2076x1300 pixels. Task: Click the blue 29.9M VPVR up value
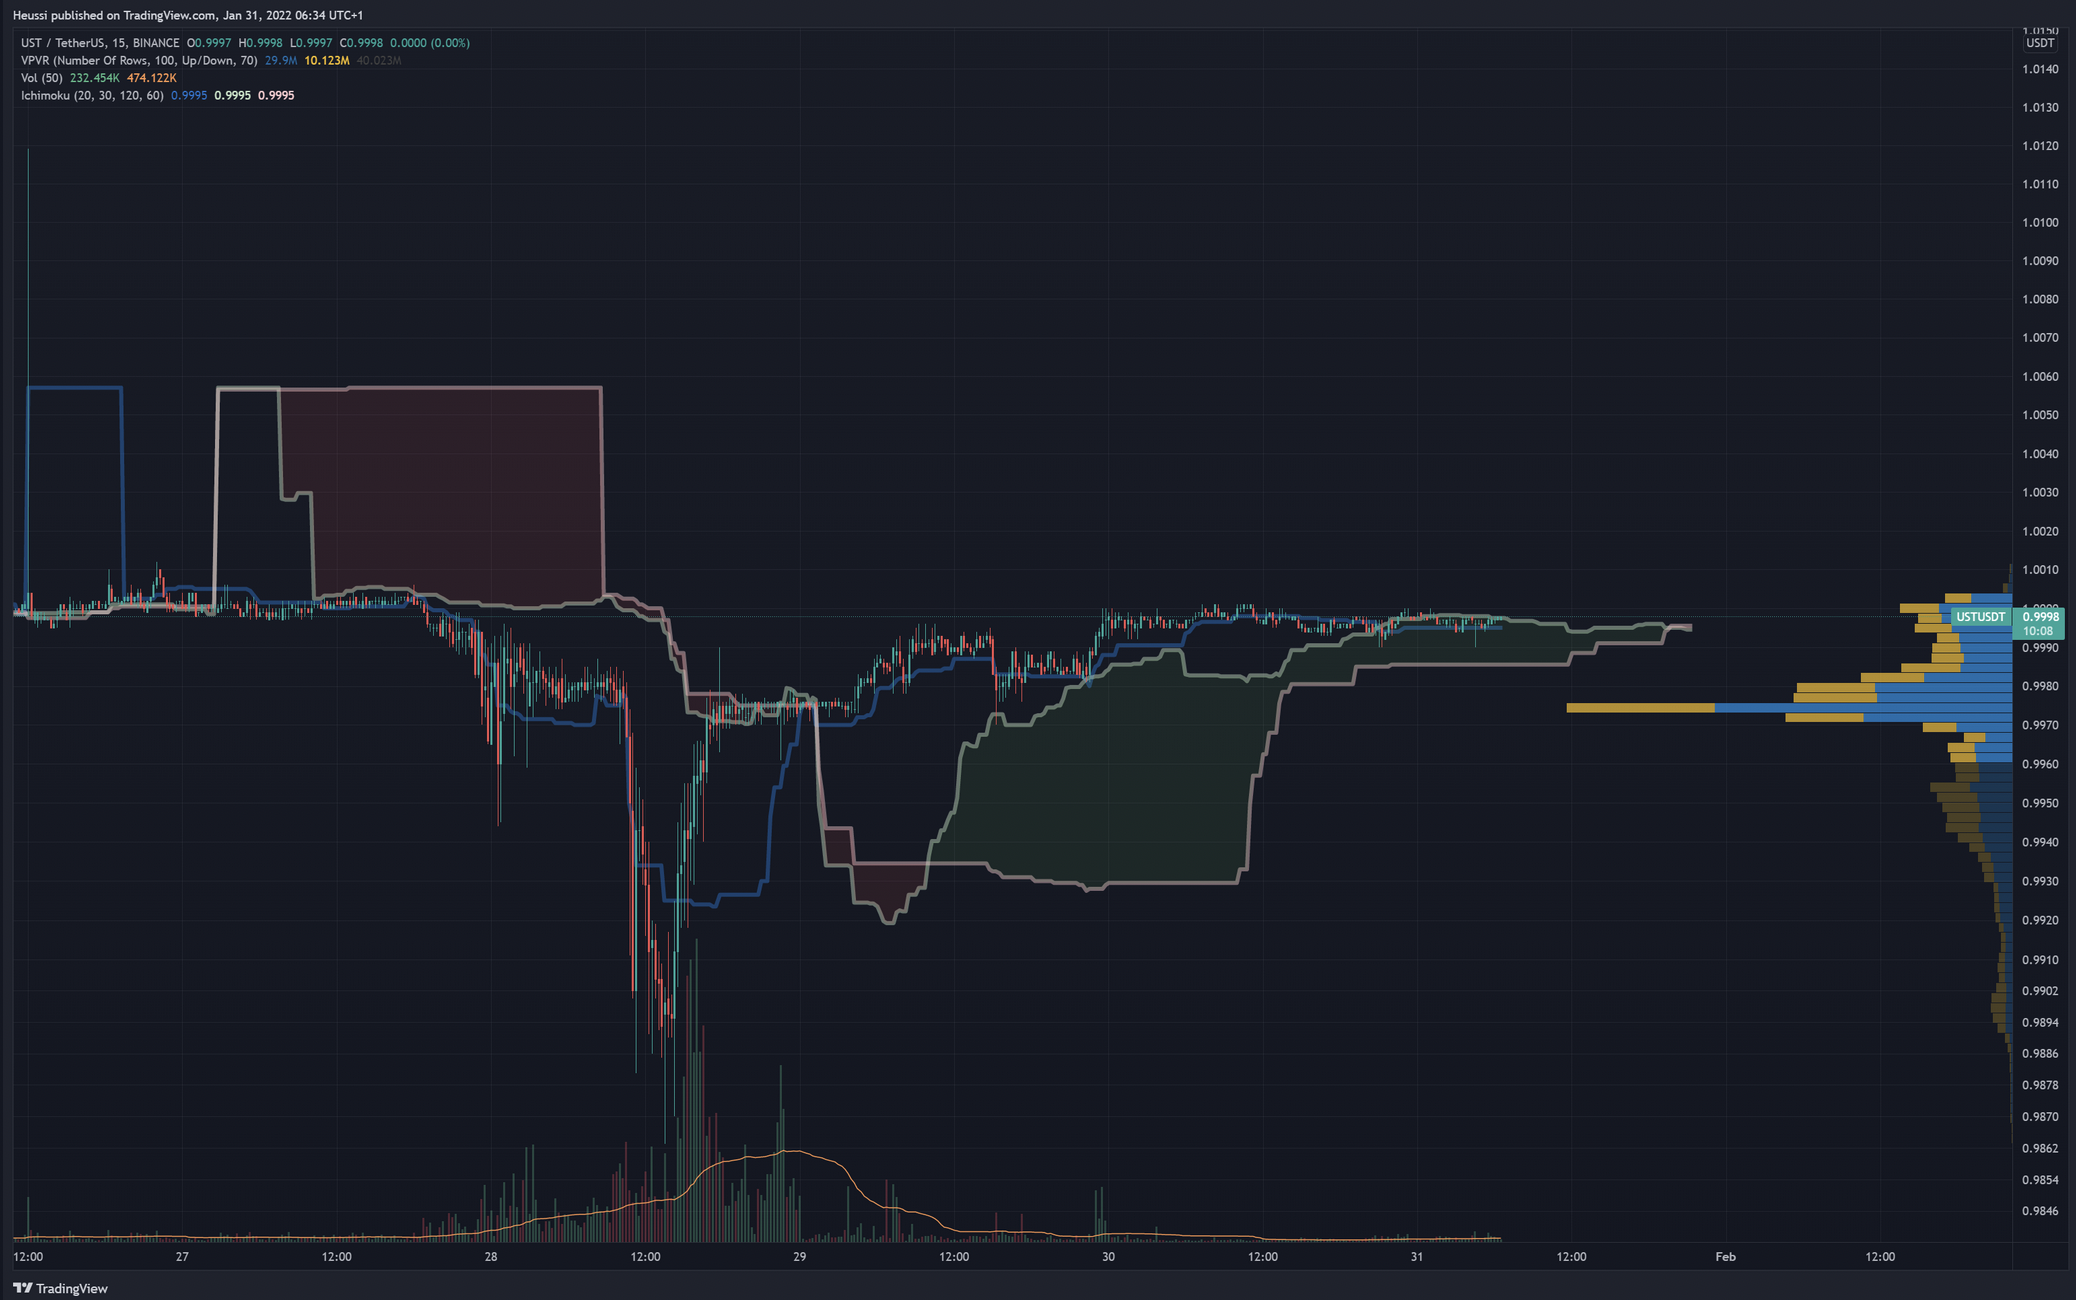(x=281, y=61)
